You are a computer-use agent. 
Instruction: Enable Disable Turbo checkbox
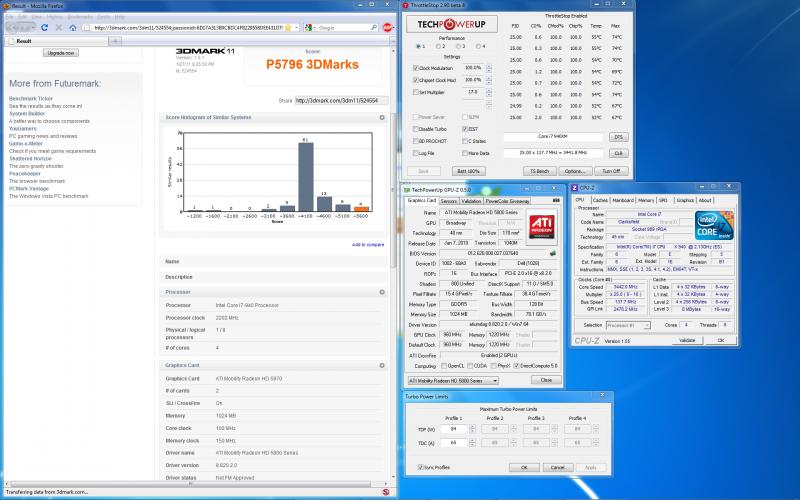(416, 129)
